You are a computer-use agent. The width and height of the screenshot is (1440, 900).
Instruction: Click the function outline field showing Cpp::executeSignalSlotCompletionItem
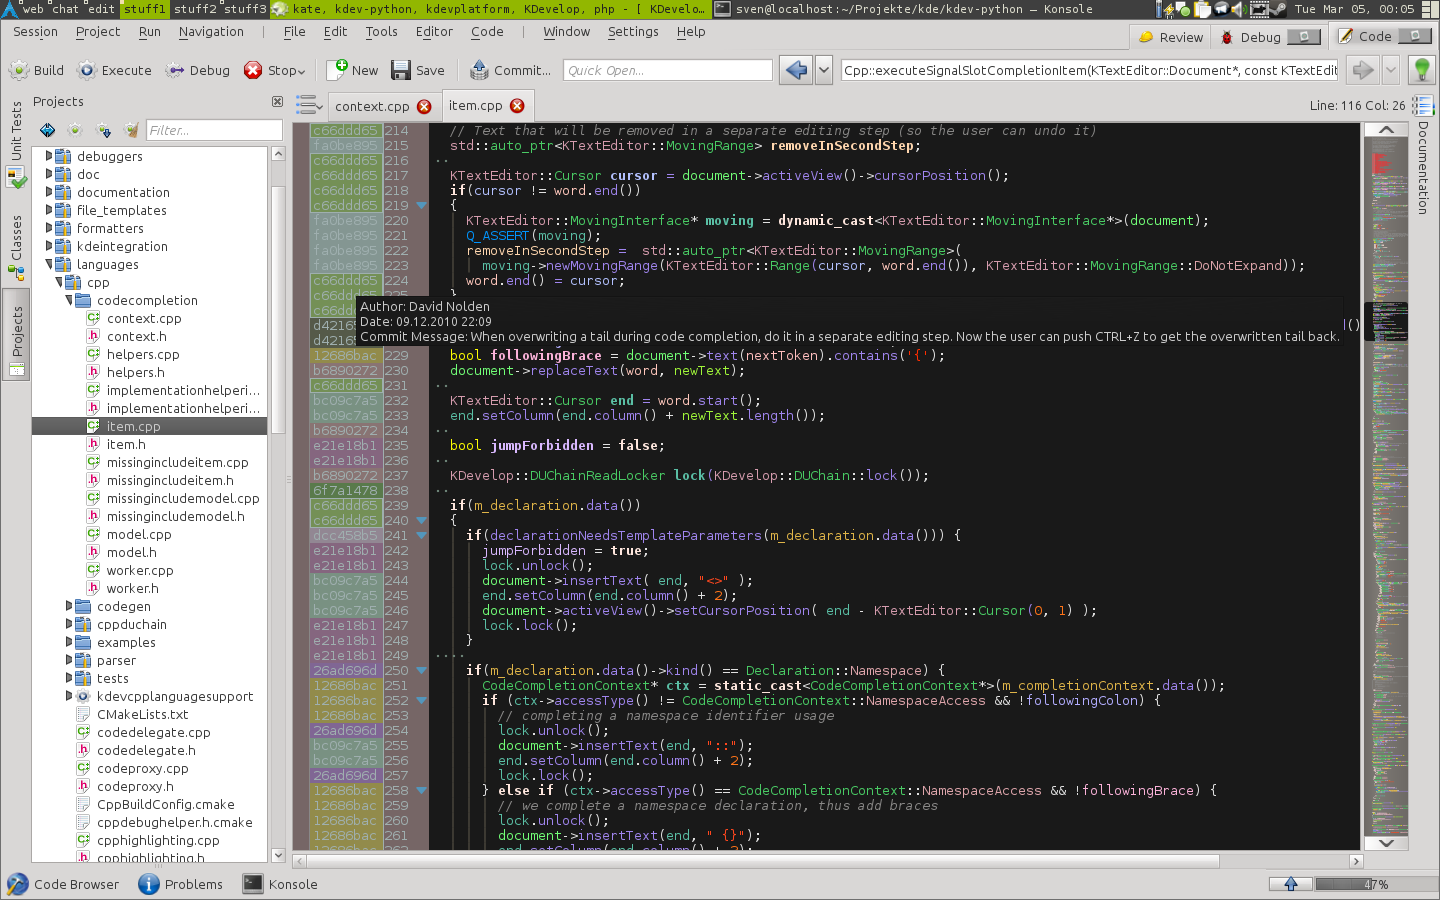tap(1088, 70)
